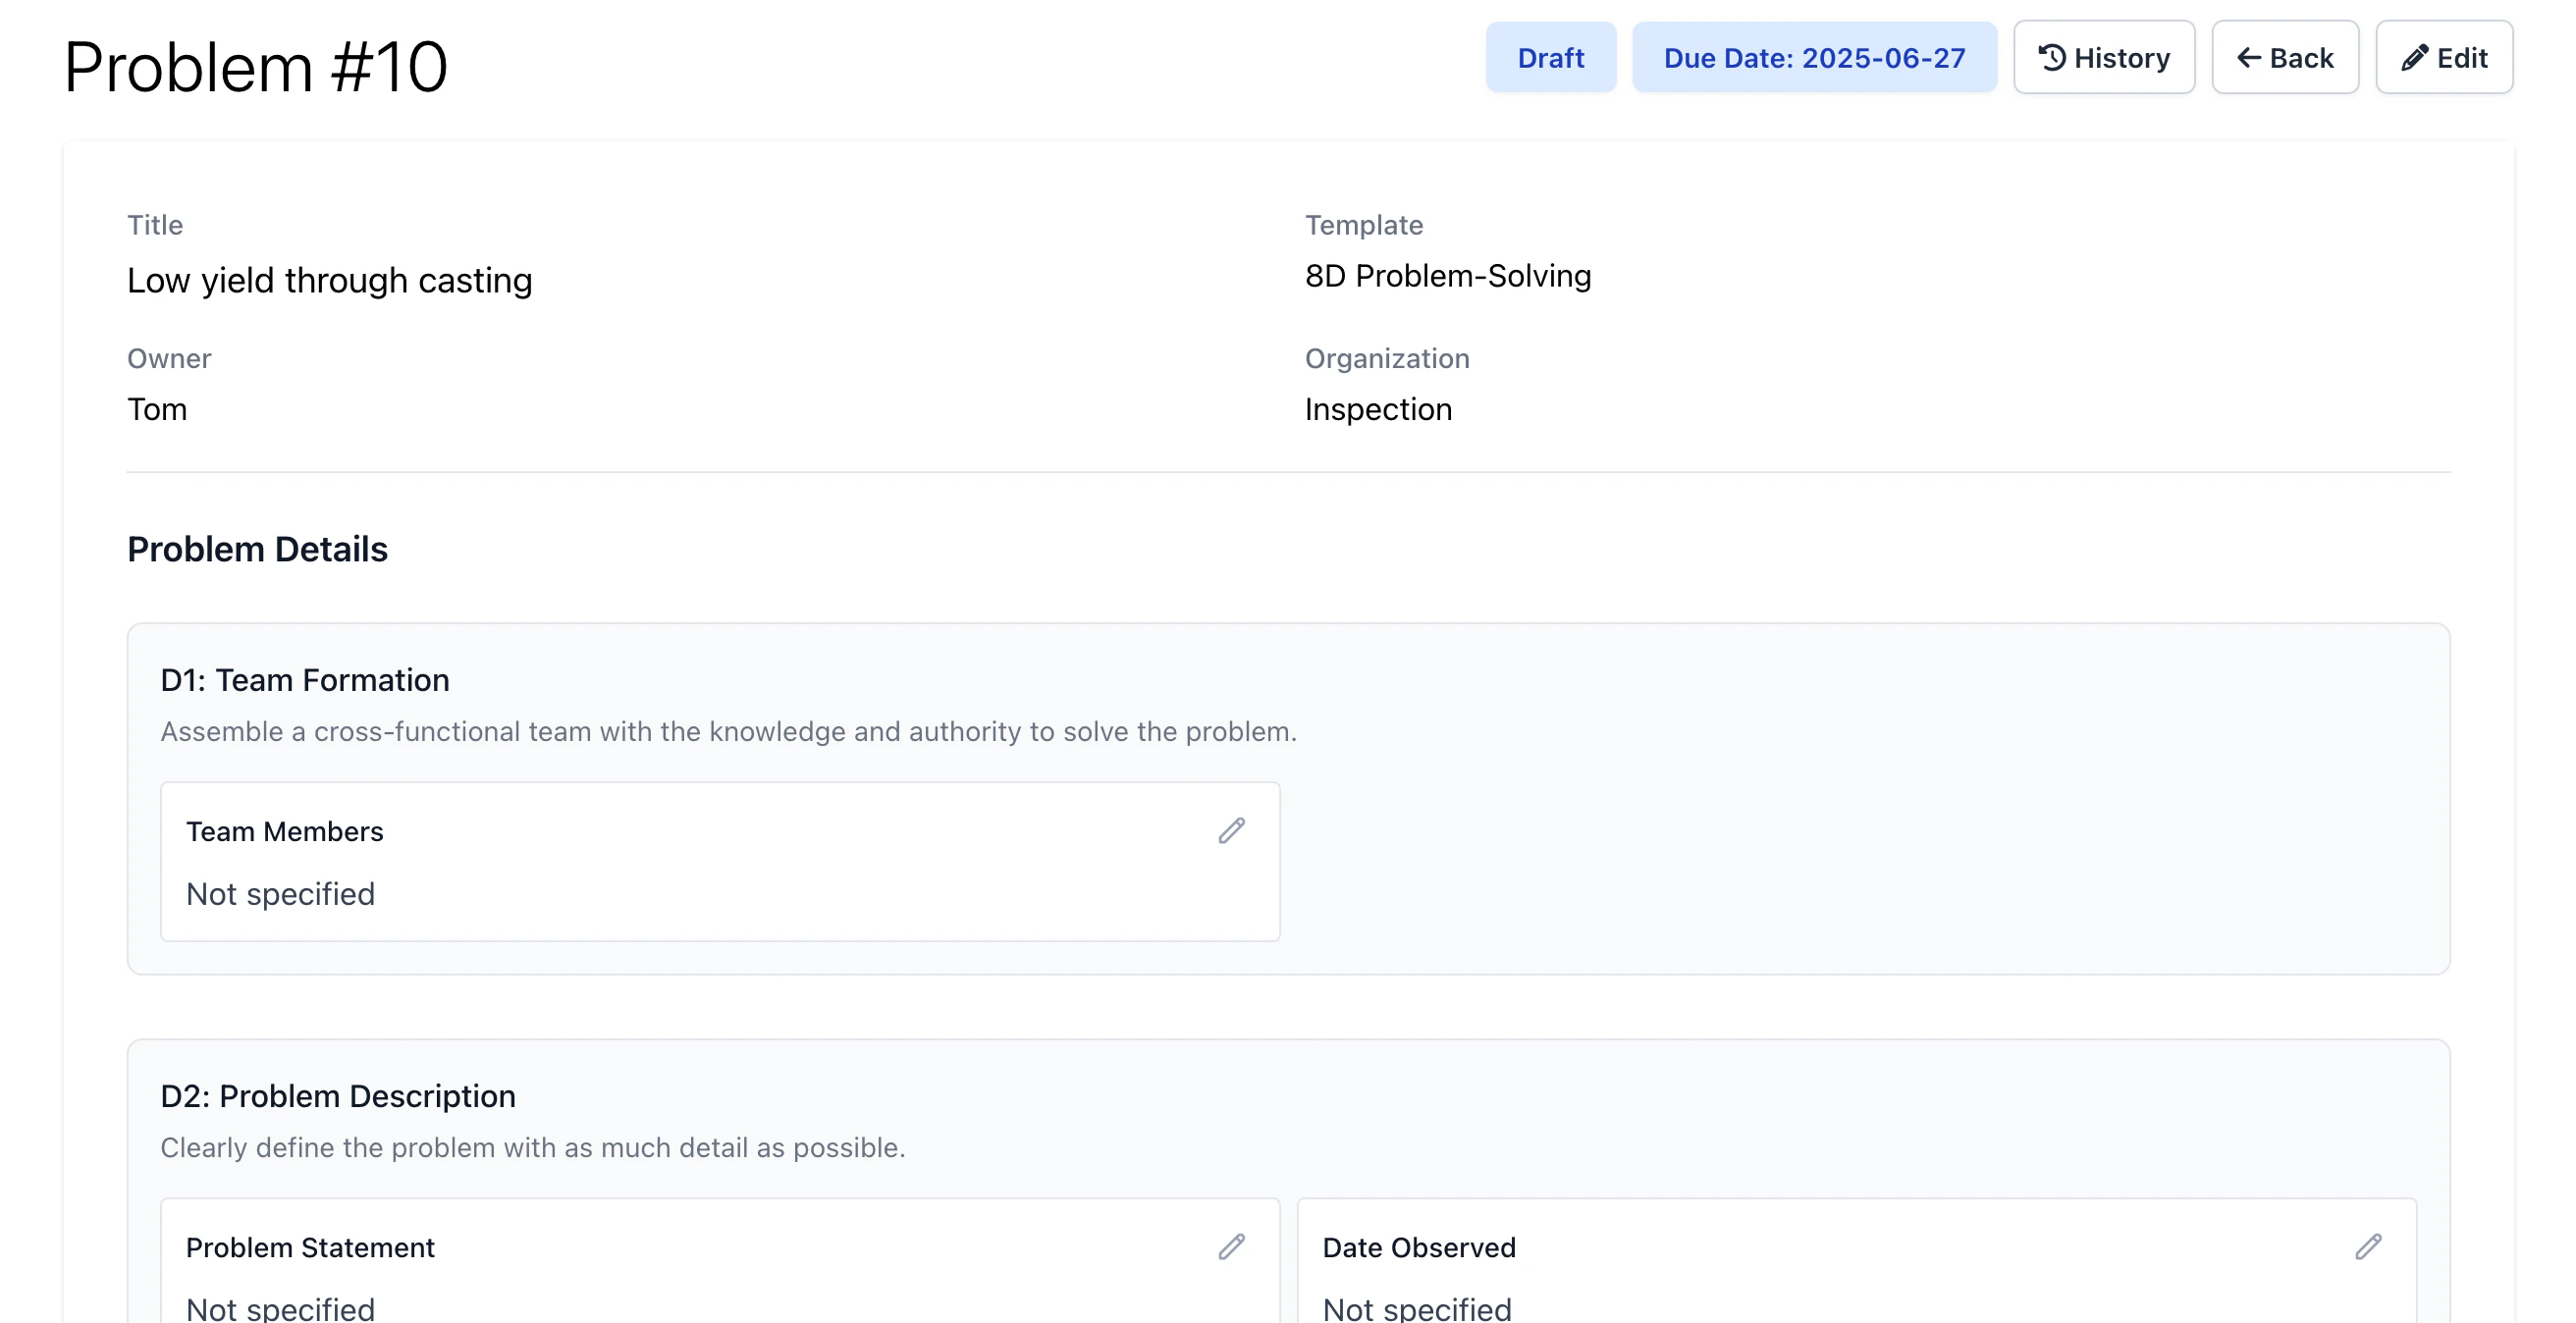Click the Date Observed field label
This screenshot has width=2576, height=1323.
pos(1418,1247)
